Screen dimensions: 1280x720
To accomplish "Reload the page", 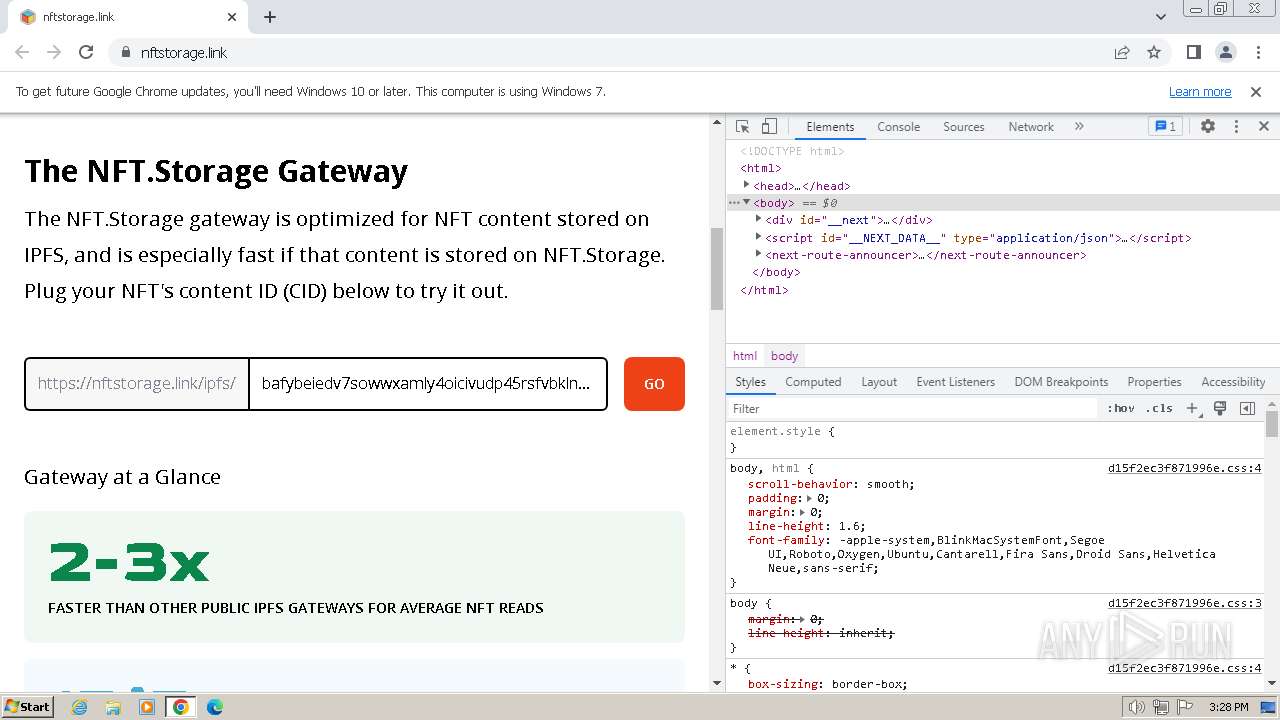I will point(86,52).
